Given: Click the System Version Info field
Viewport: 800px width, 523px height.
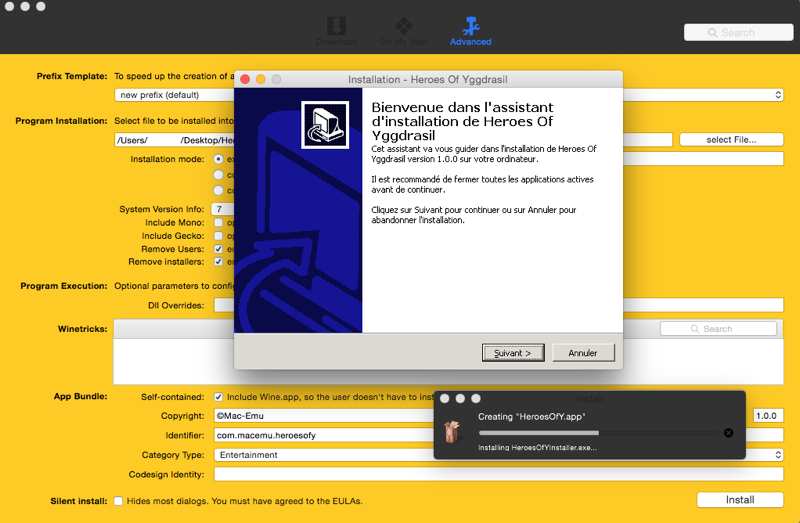Looking at the screenshot, I should (222, 209).
